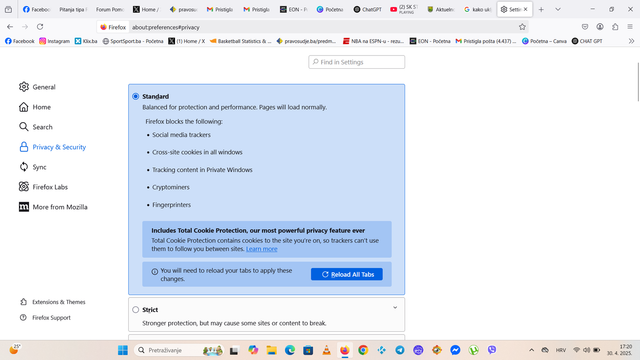The image size is (640, 360).
Task: Open the Search settings category
Action: pos(36,127)
